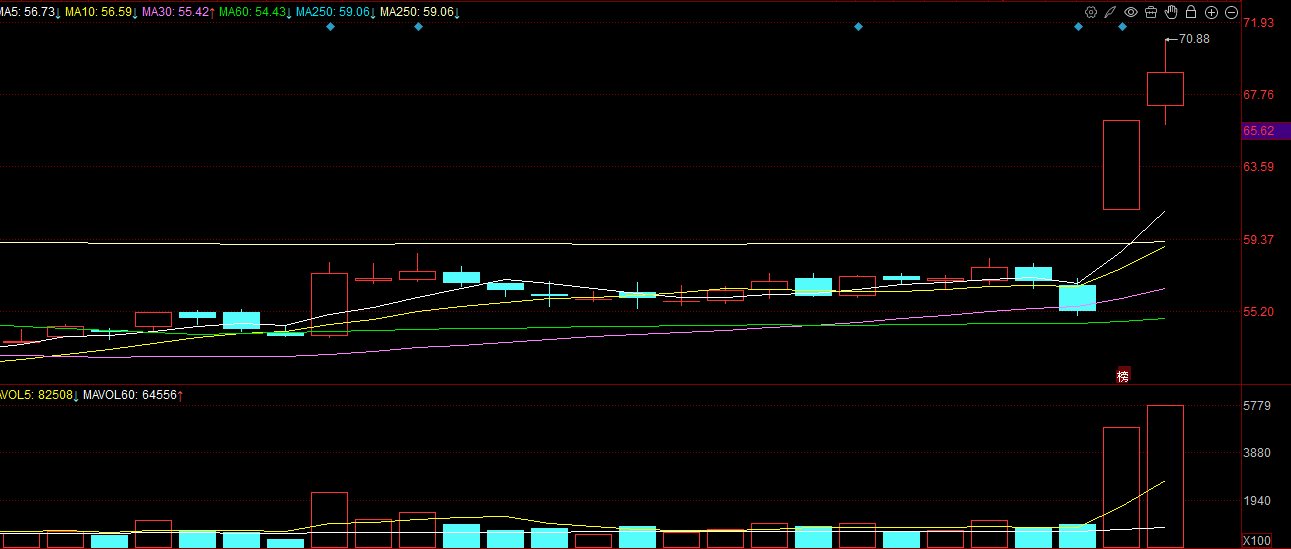The height and width of the screenshot is (549, 1291).
Task: Activate the hand pan tool
Action: coord(1171,12)
